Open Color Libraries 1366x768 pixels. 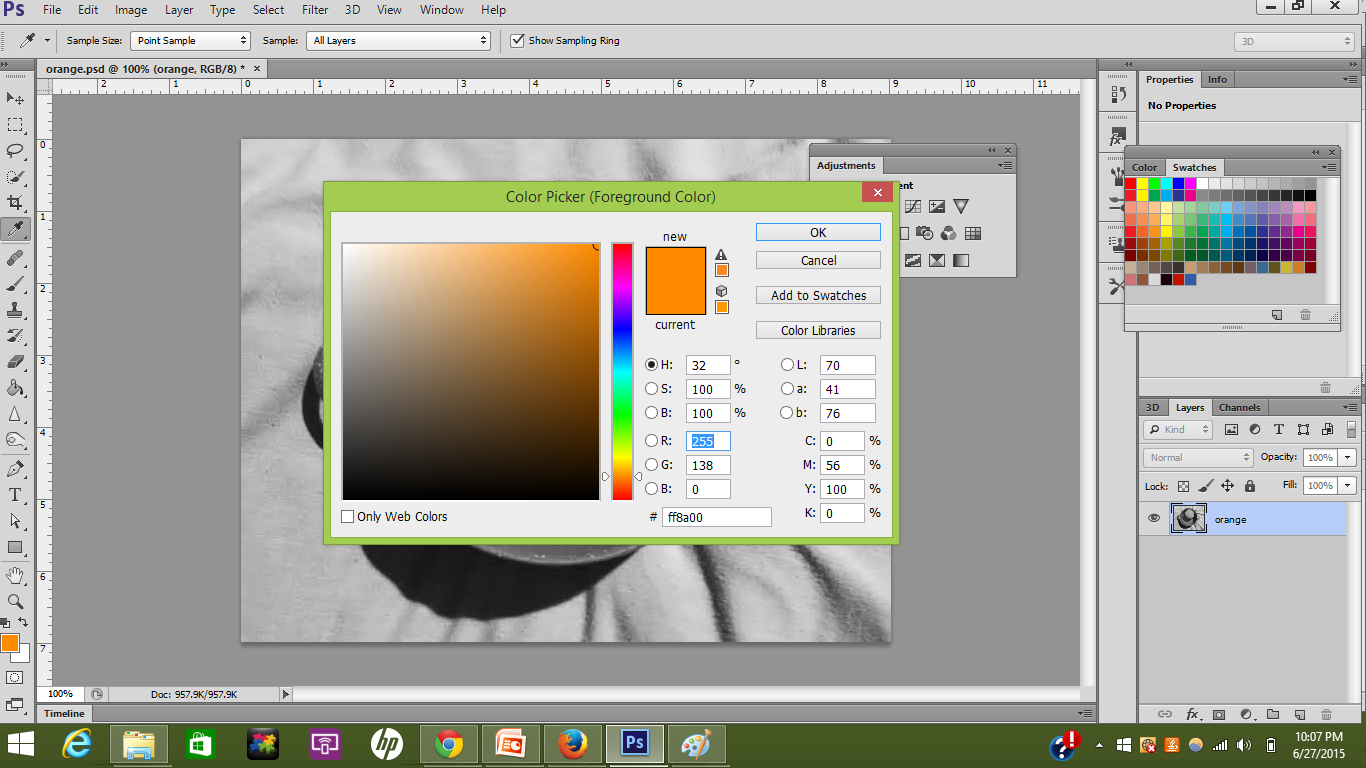point(818,330)
